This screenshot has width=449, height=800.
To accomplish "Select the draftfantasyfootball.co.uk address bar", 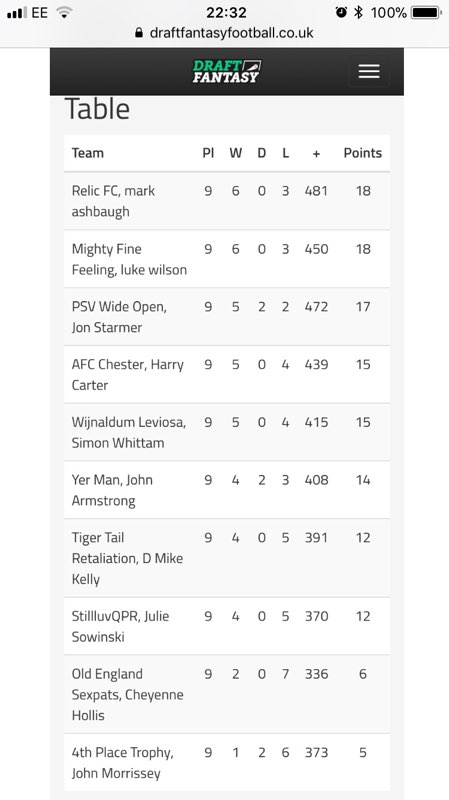I will pos(224,33).
